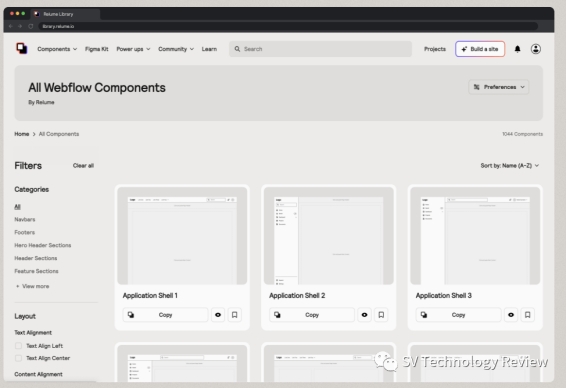
Task: Preview Application Shell 2 with eye icon
Action: point(364,315)
